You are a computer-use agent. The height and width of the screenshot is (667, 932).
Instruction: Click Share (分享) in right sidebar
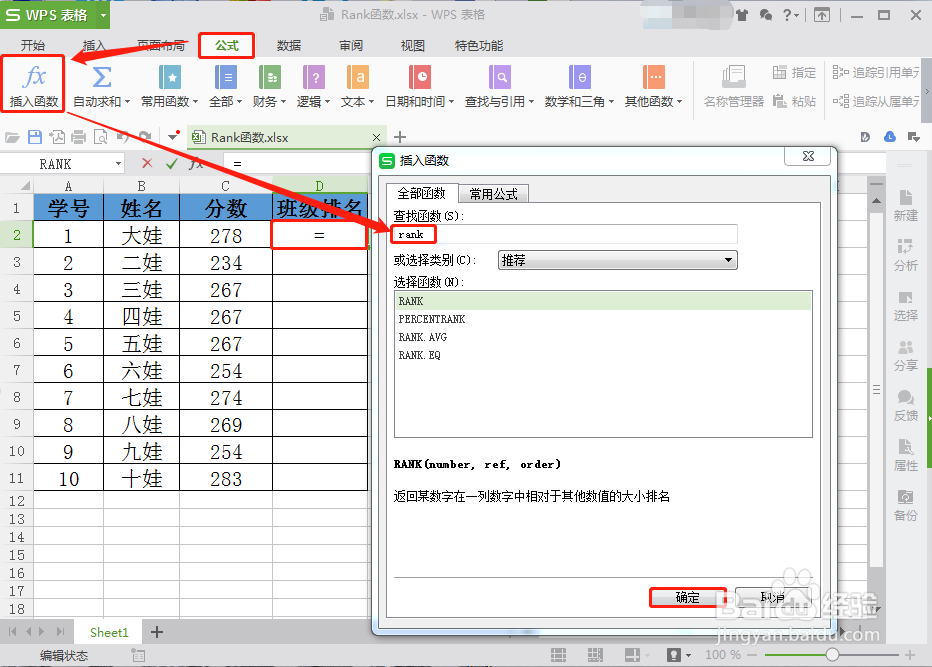tap(906, 355)
